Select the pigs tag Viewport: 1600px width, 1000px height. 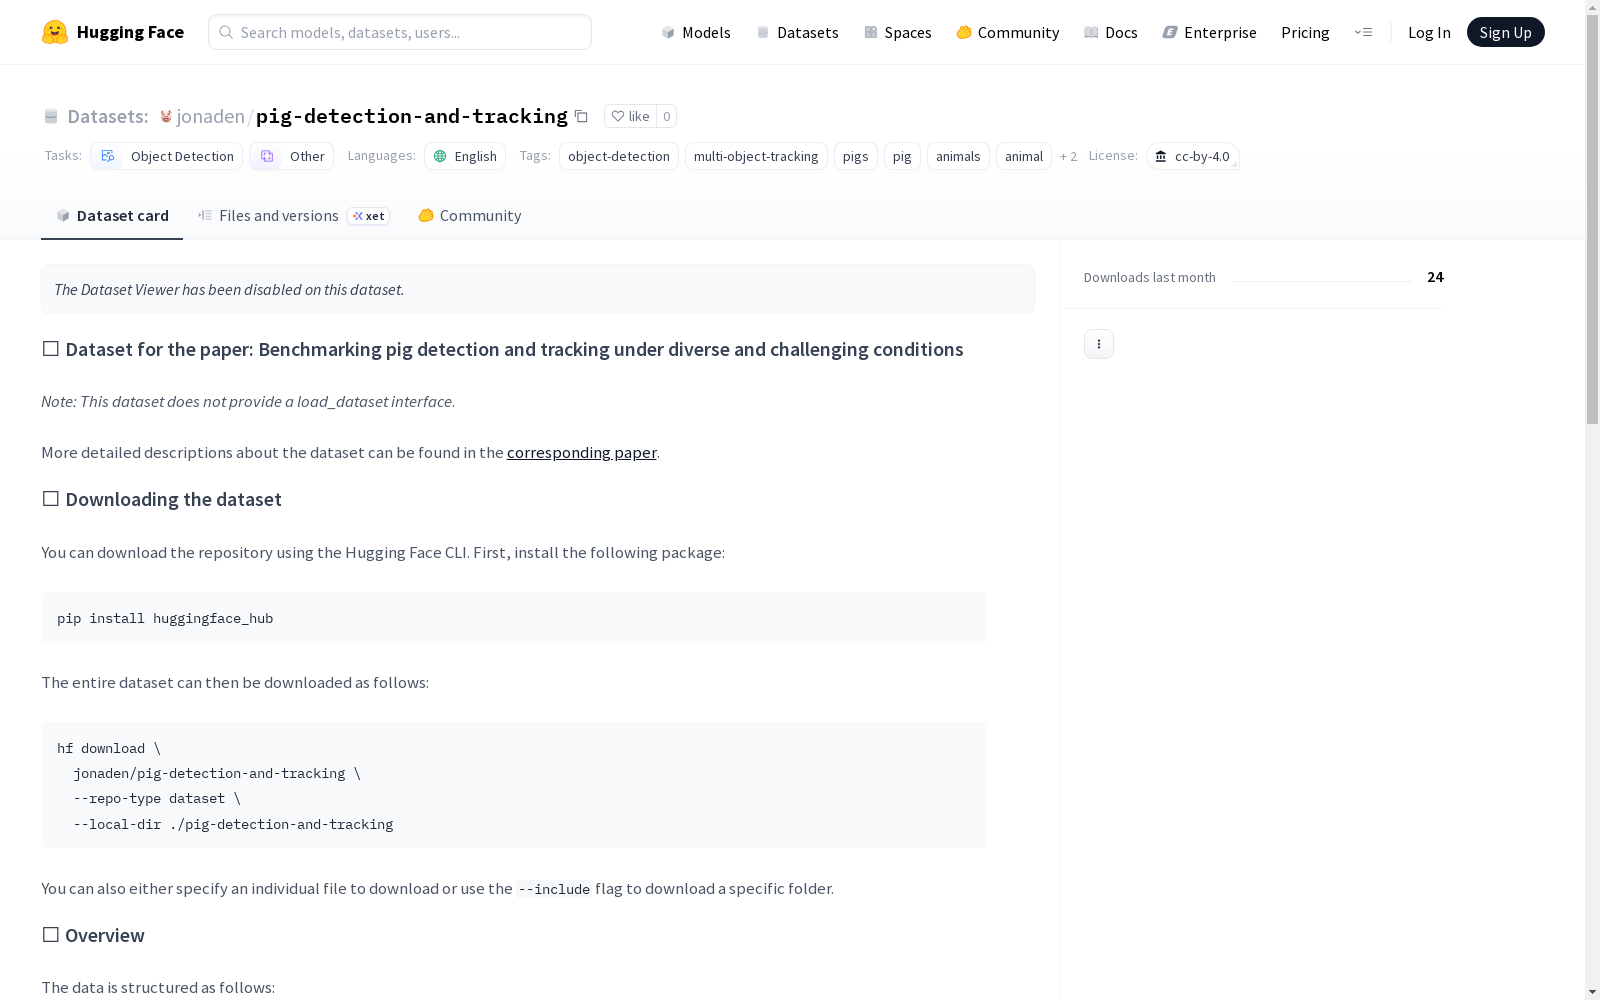click(x=856, y=156)
